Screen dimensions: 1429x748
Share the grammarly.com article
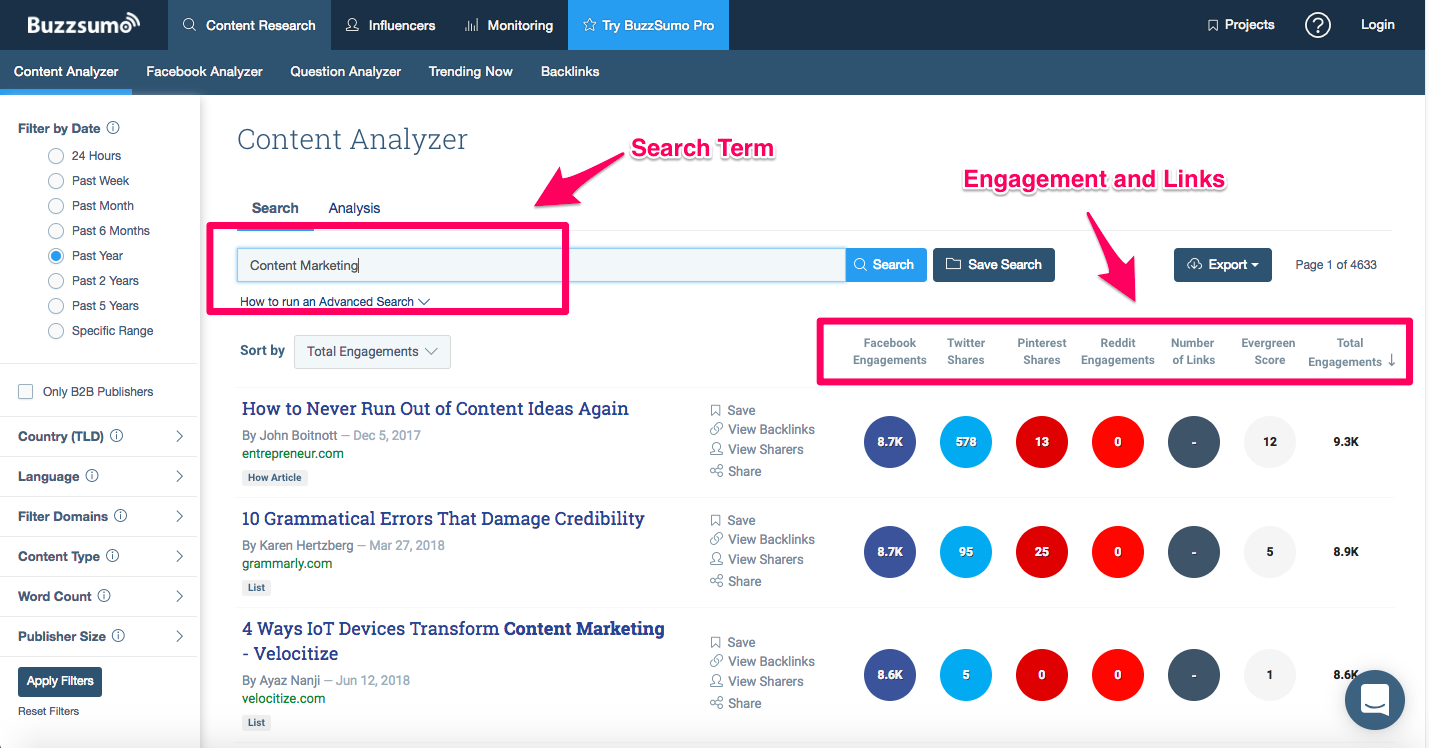click(x=735, y=581)
